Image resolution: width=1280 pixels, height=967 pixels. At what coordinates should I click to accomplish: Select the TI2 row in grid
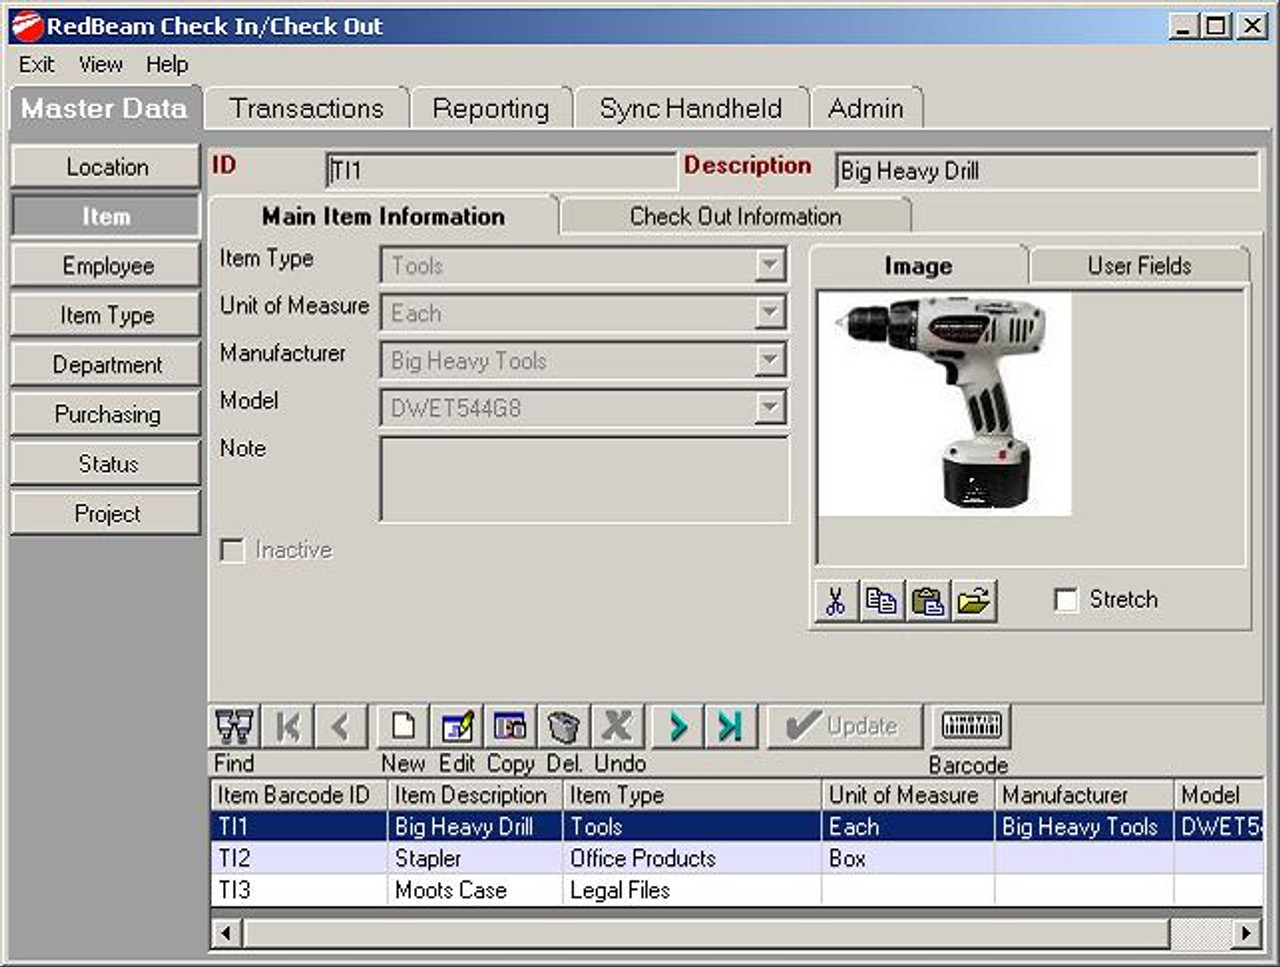[737, 859]
